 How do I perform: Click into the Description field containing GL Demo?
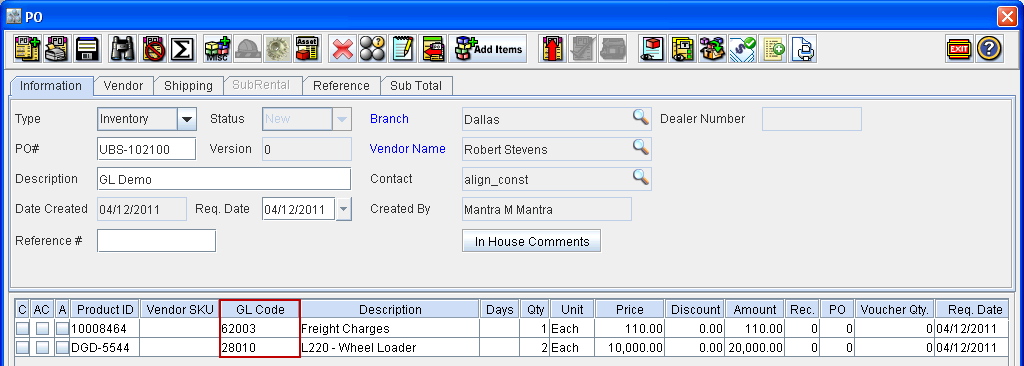click(224, 179)
